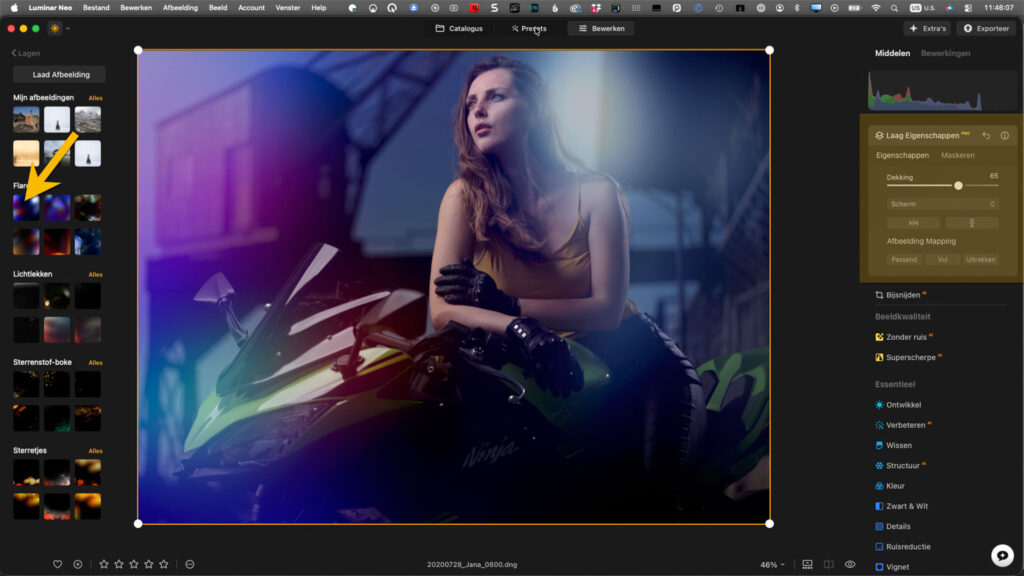The width and height of the screenshot is (1024, 576).
Task: Select first Sterretjes overlay thumbnail
Action: coord(26,472)
